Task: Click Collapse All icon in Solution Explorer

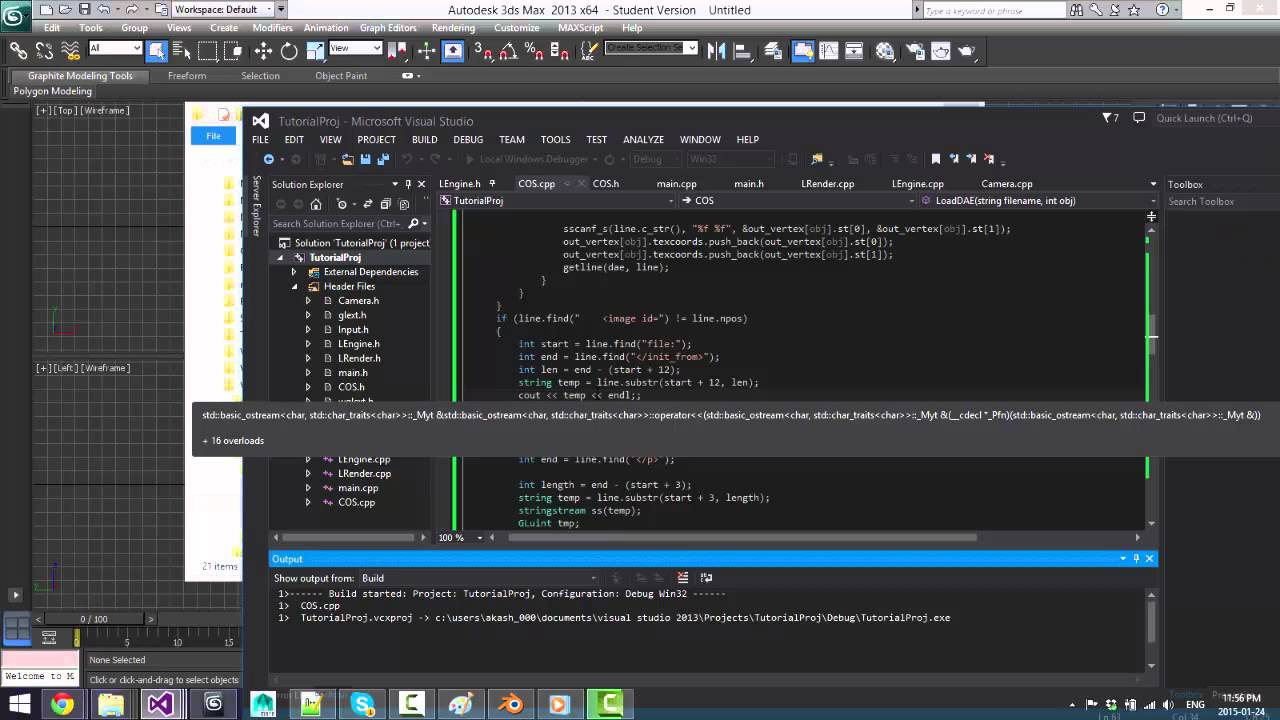Action: coord(385,204)
